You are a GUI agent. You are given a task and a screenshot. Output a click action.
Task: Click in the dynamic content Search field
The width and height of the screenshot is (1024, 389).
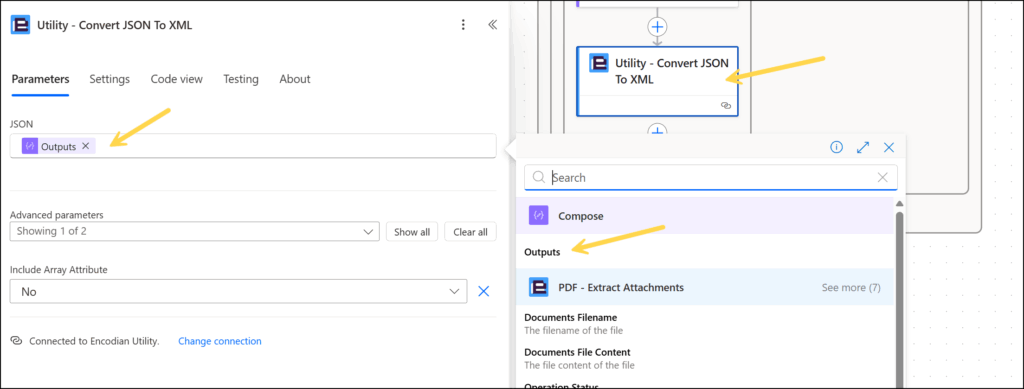pos(711,177)
